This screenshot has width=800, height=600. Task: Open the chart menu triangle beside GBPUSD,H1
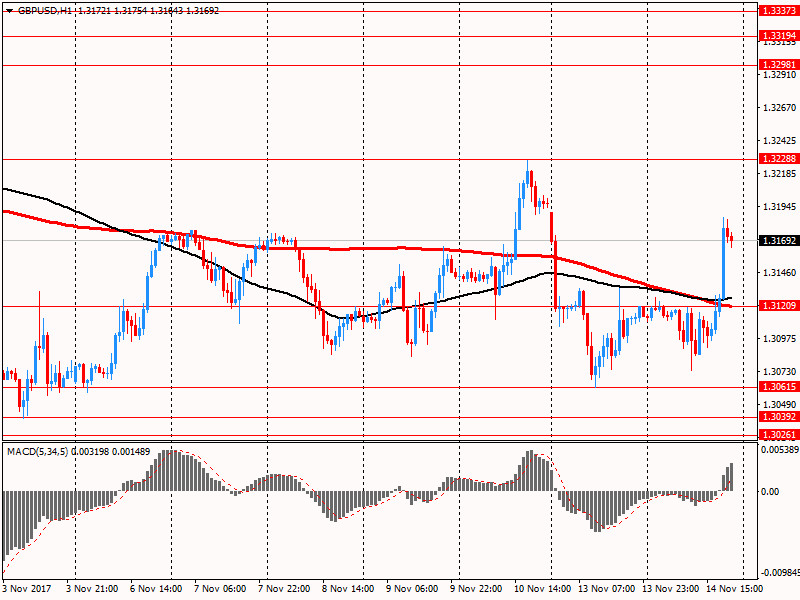[9, 11]
